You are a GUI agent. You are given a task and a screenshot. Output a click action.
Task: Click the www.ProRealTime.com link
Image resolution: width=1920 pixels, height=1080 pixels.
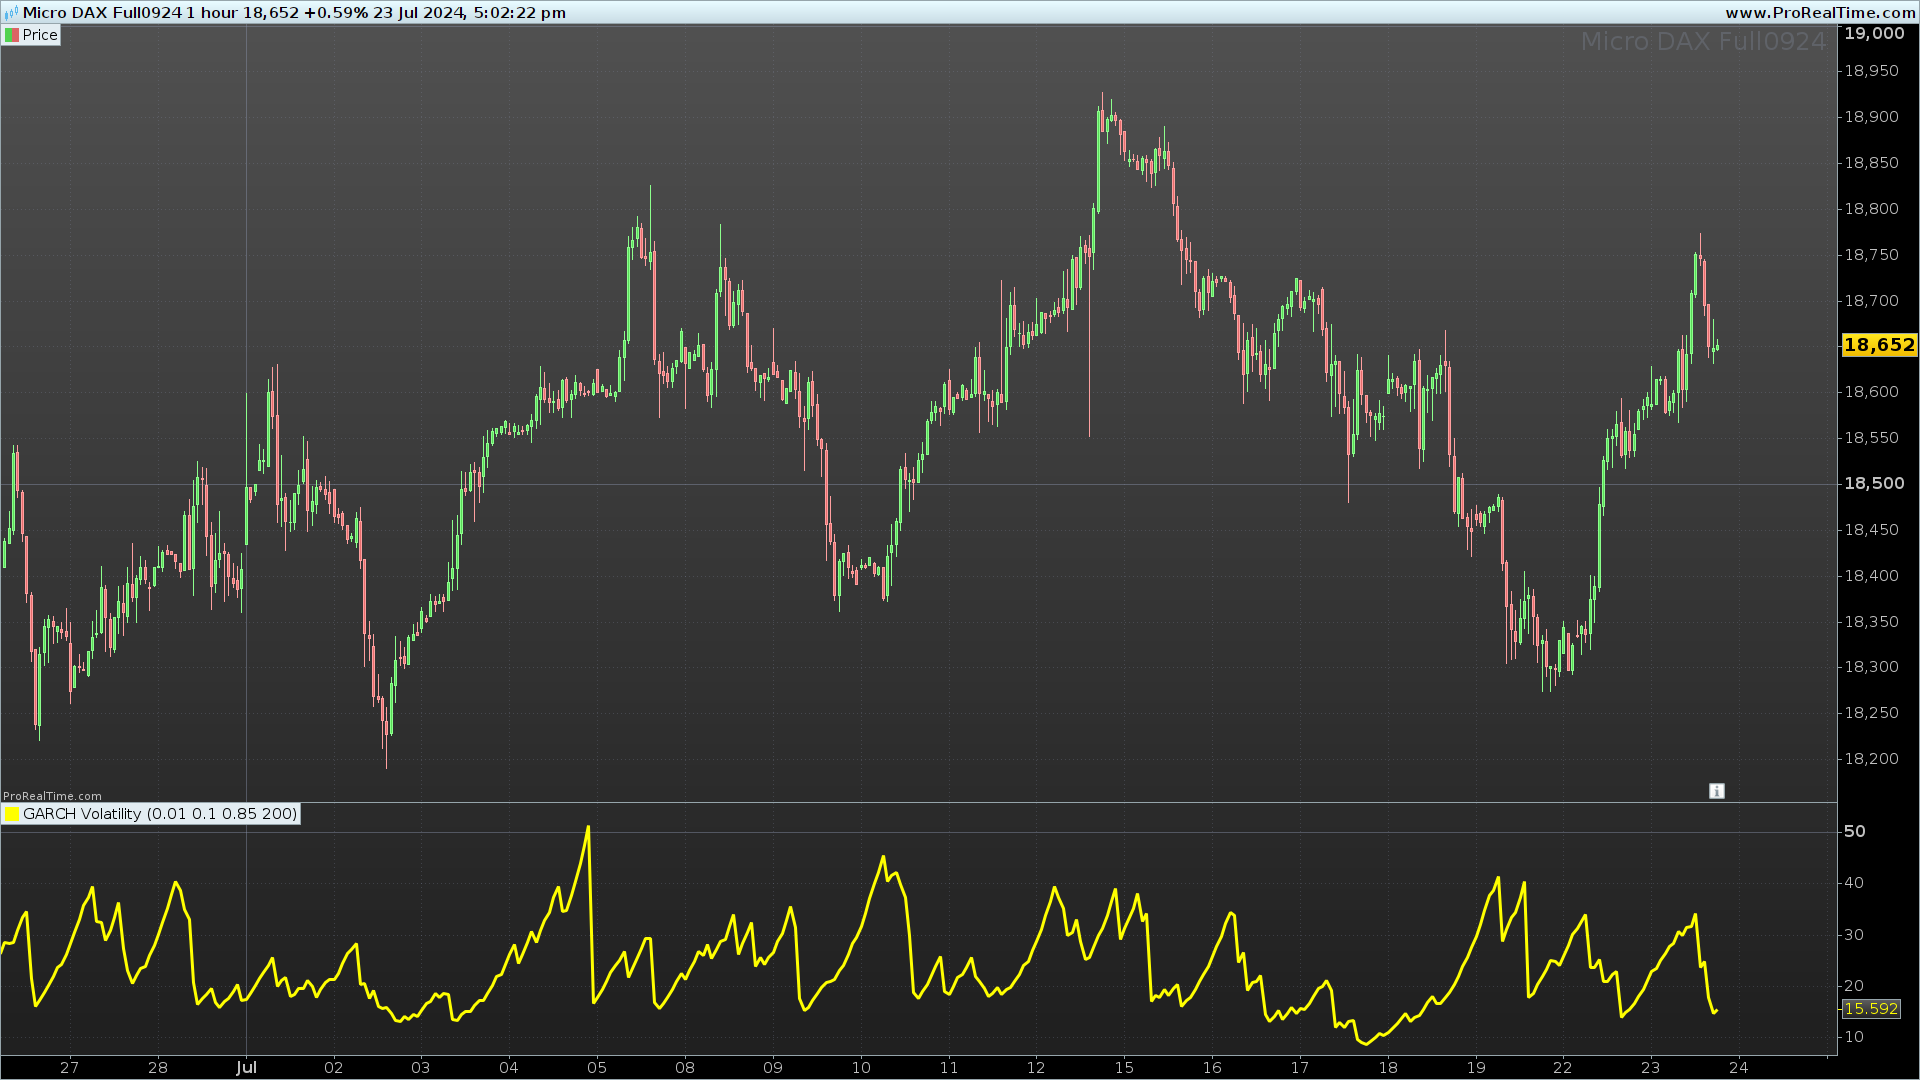click(x=1820, y=13)
